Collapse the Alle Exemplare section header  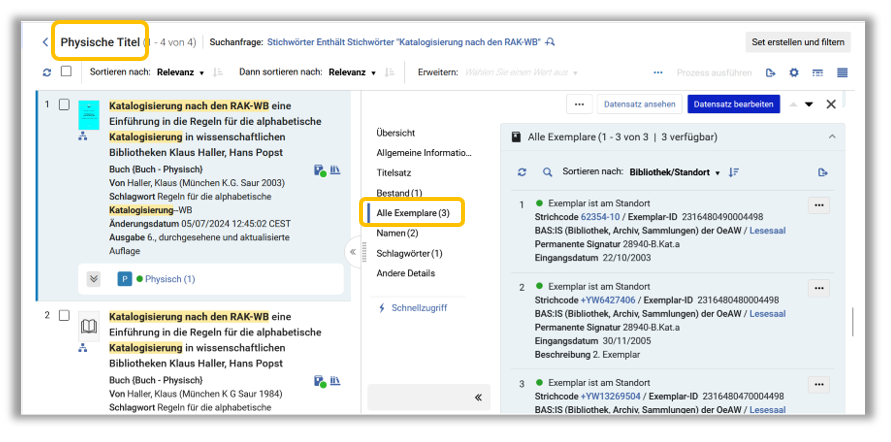[x=830, y=137]
